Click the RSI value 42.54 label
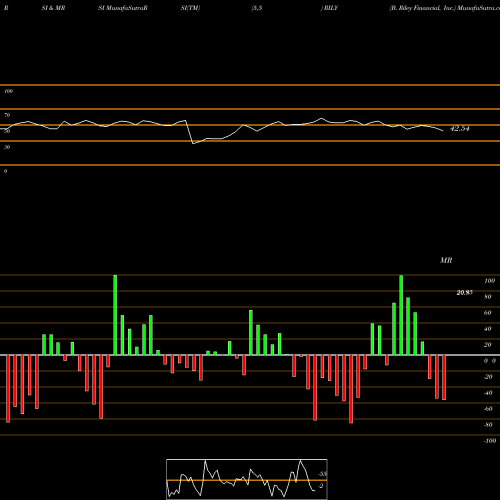This screenshot has height=500, width=500. pyautogui.click(x=460, y=129)
